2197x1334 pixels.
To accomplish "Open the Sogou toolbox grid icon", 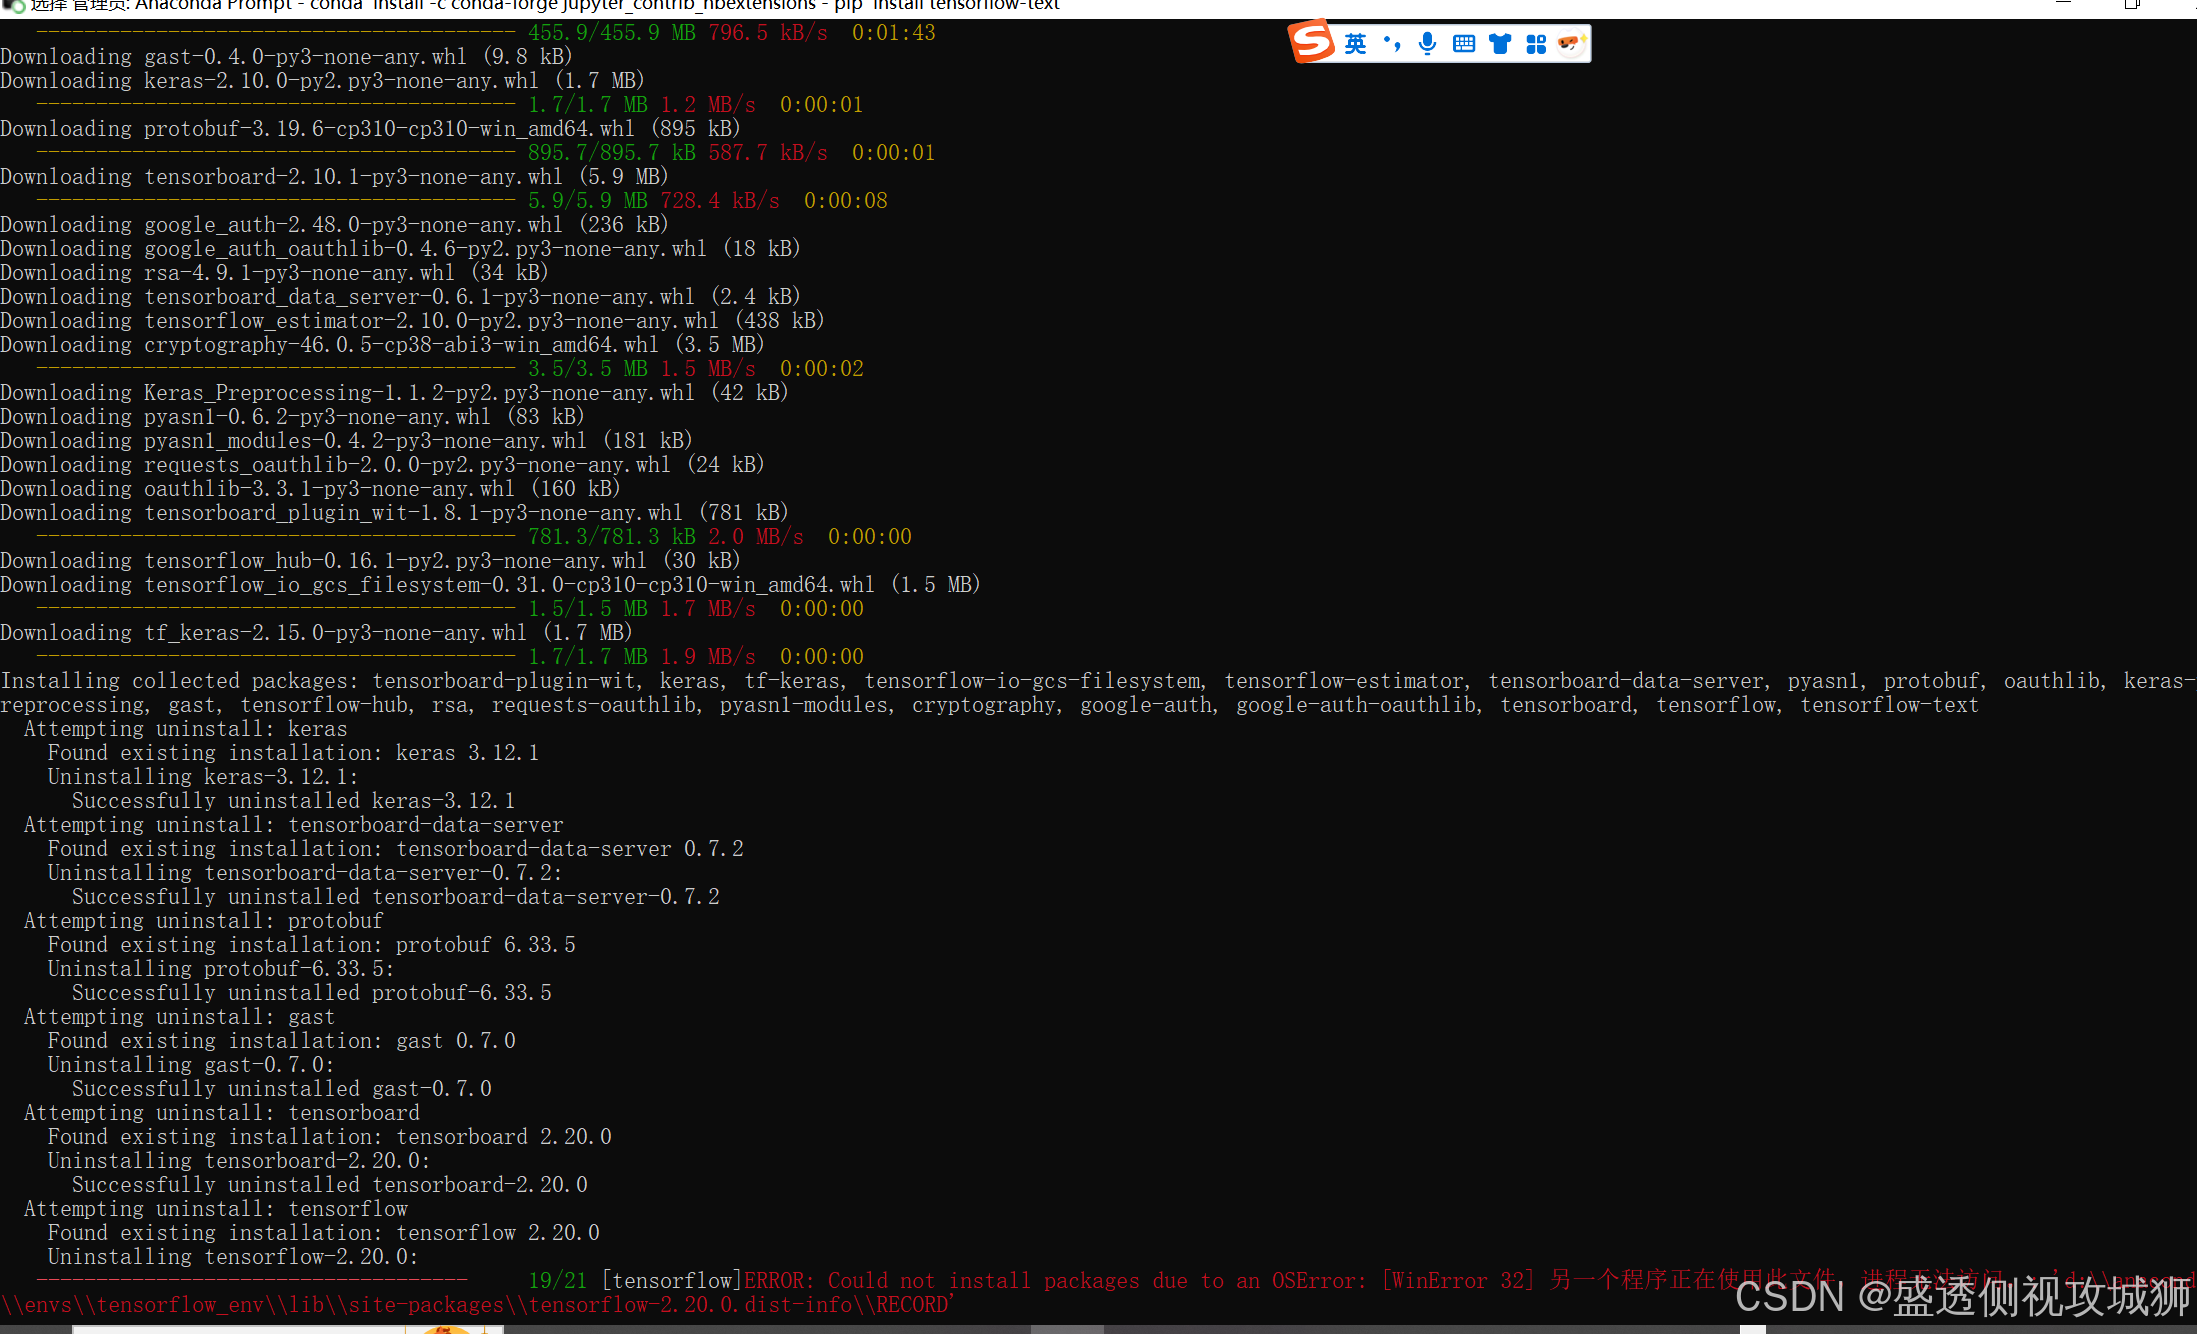I will click(1536, 44).
